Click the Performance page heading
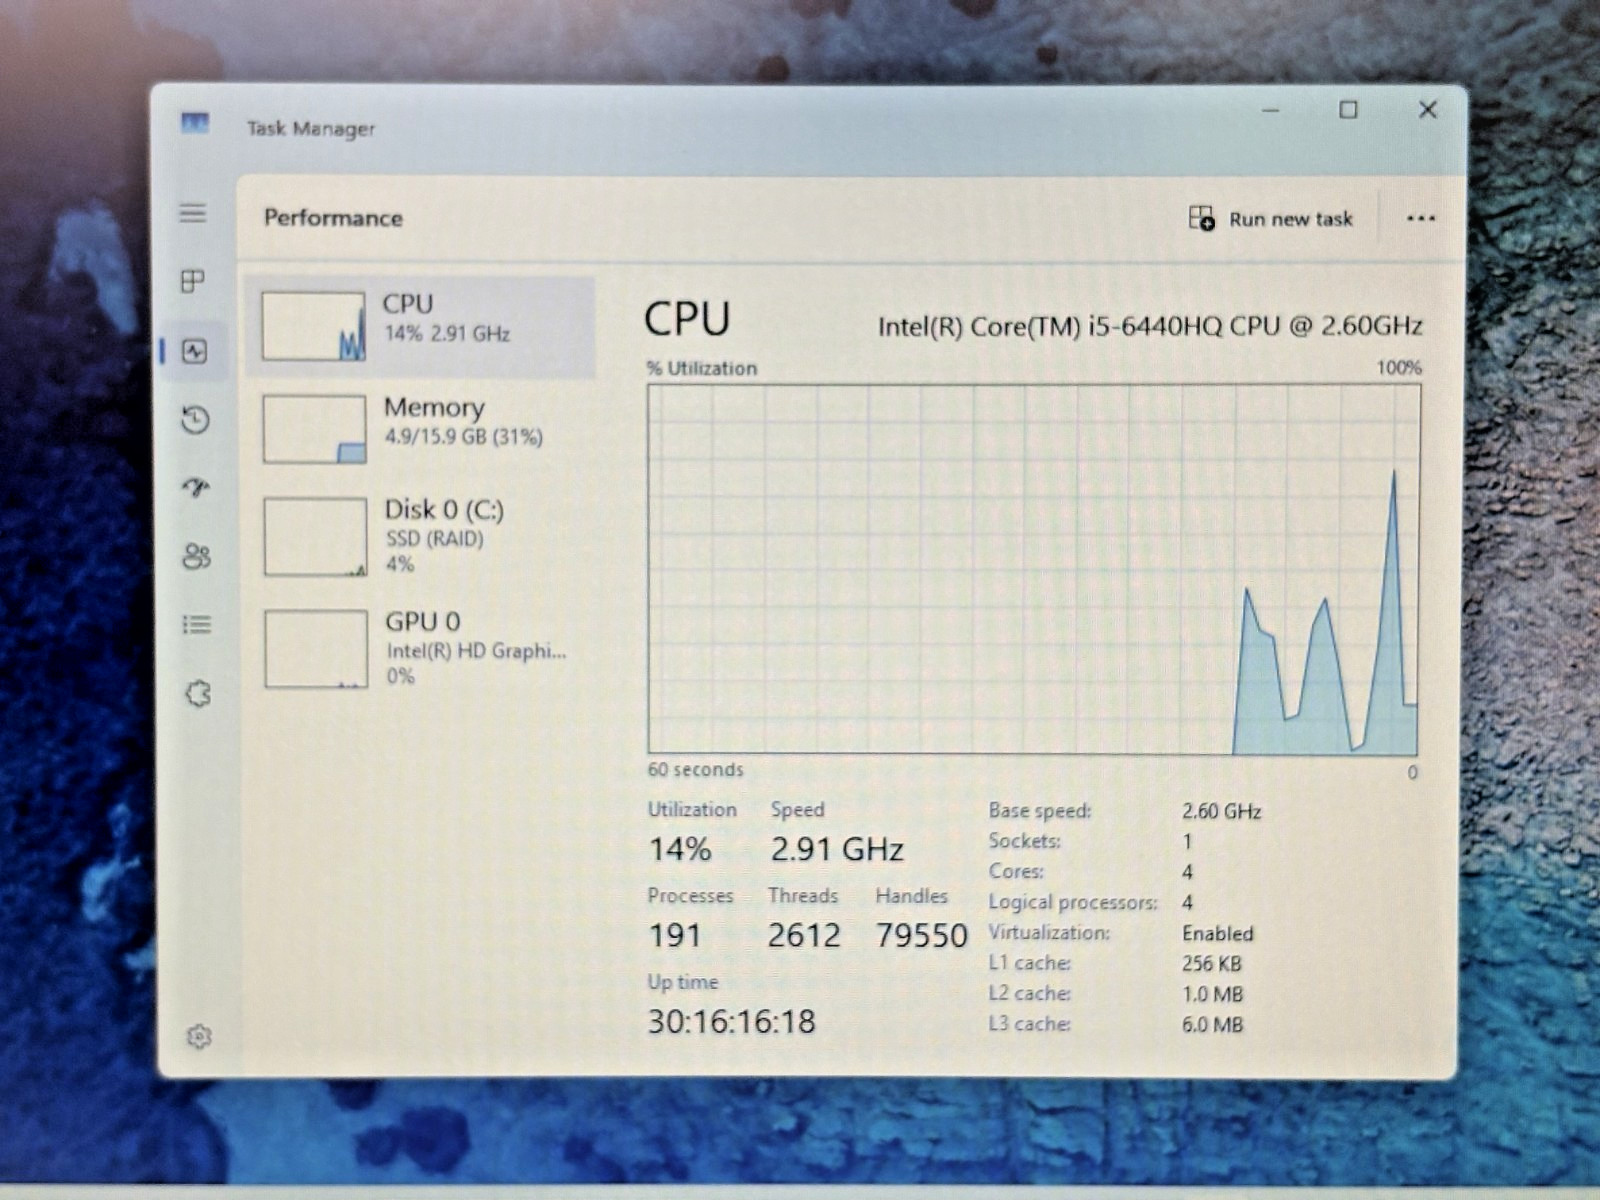 333,218
